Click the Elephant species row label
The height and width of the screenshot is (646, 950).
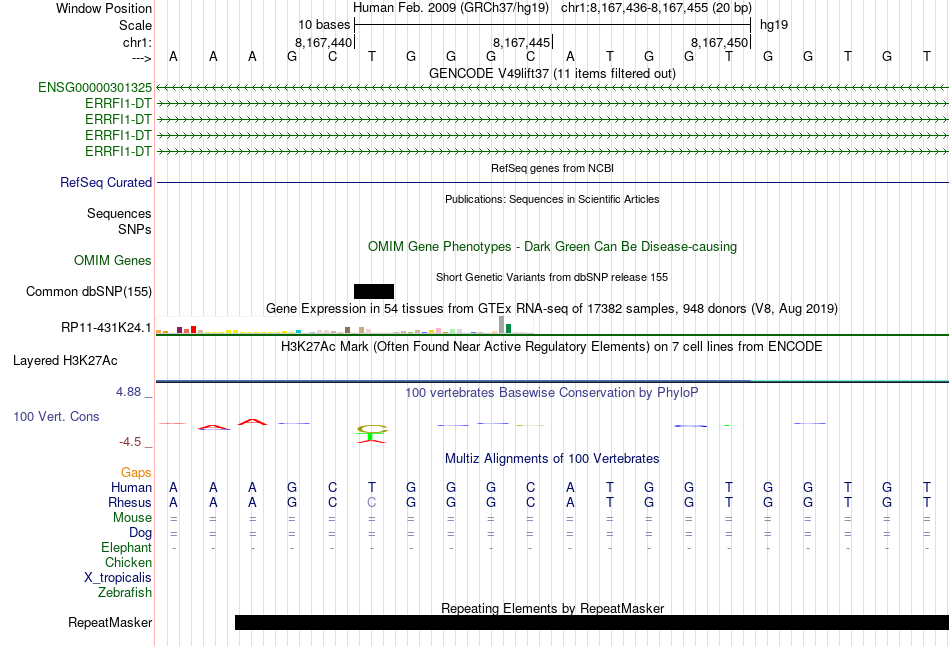[x=126, y=548]
